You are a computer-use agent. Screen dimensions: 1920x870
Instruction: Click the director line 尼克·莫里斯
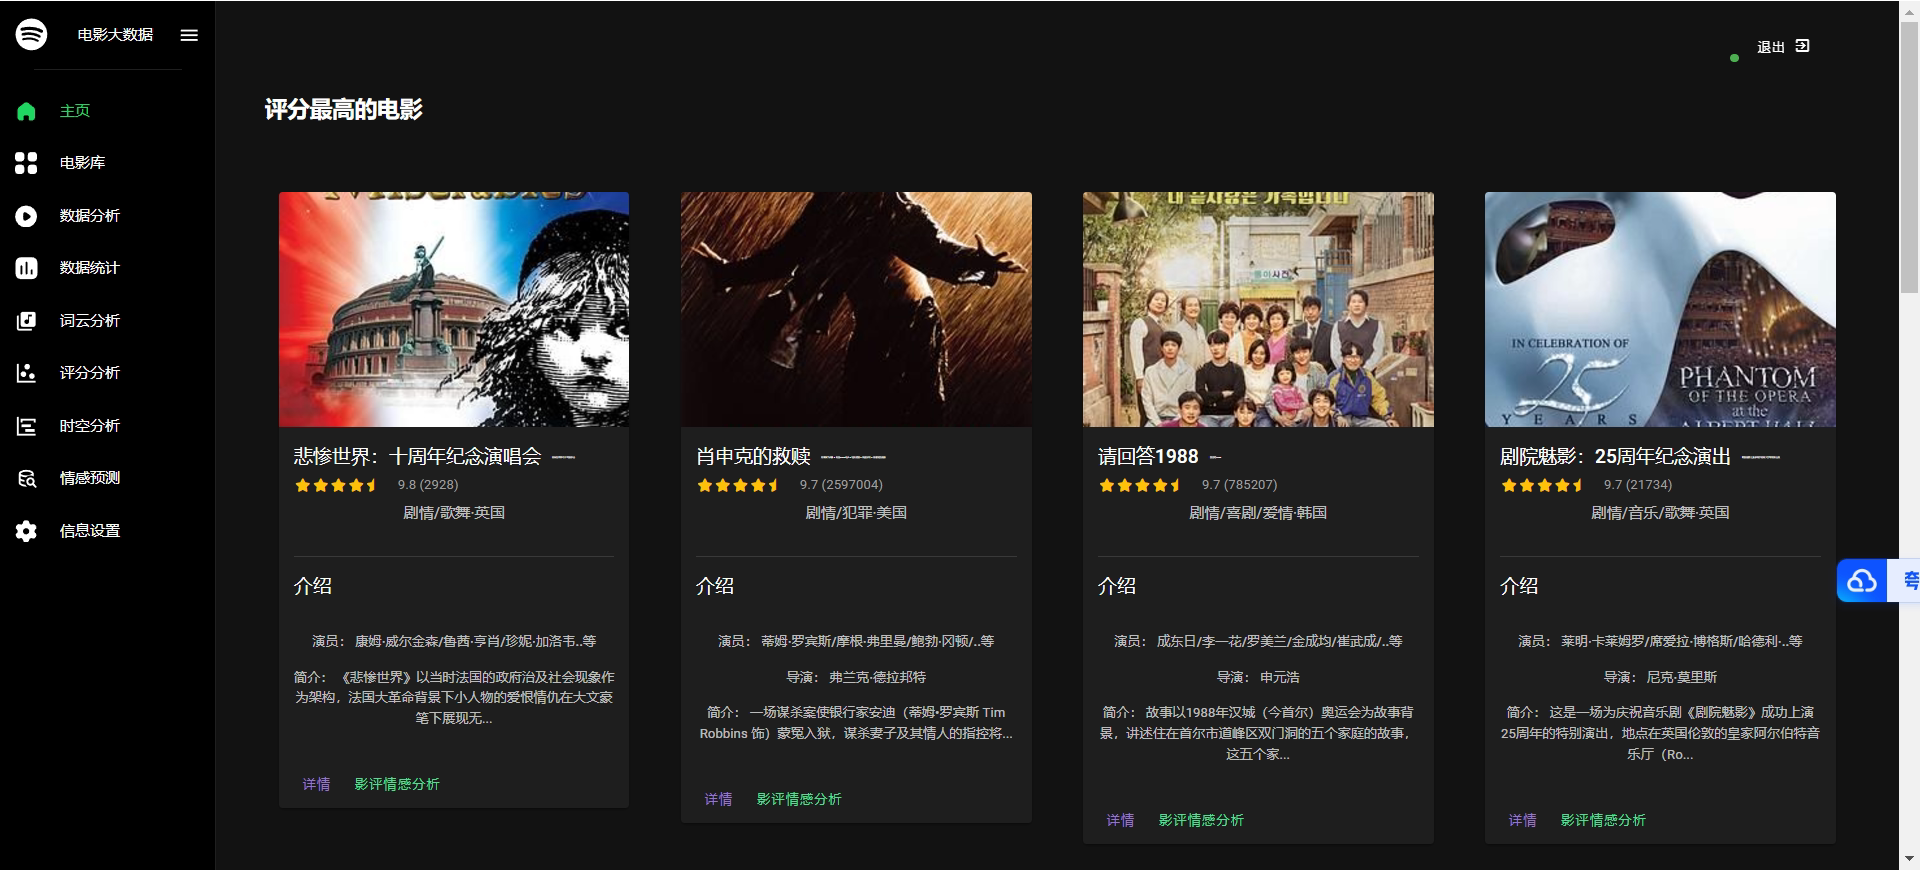(1660, 677)
